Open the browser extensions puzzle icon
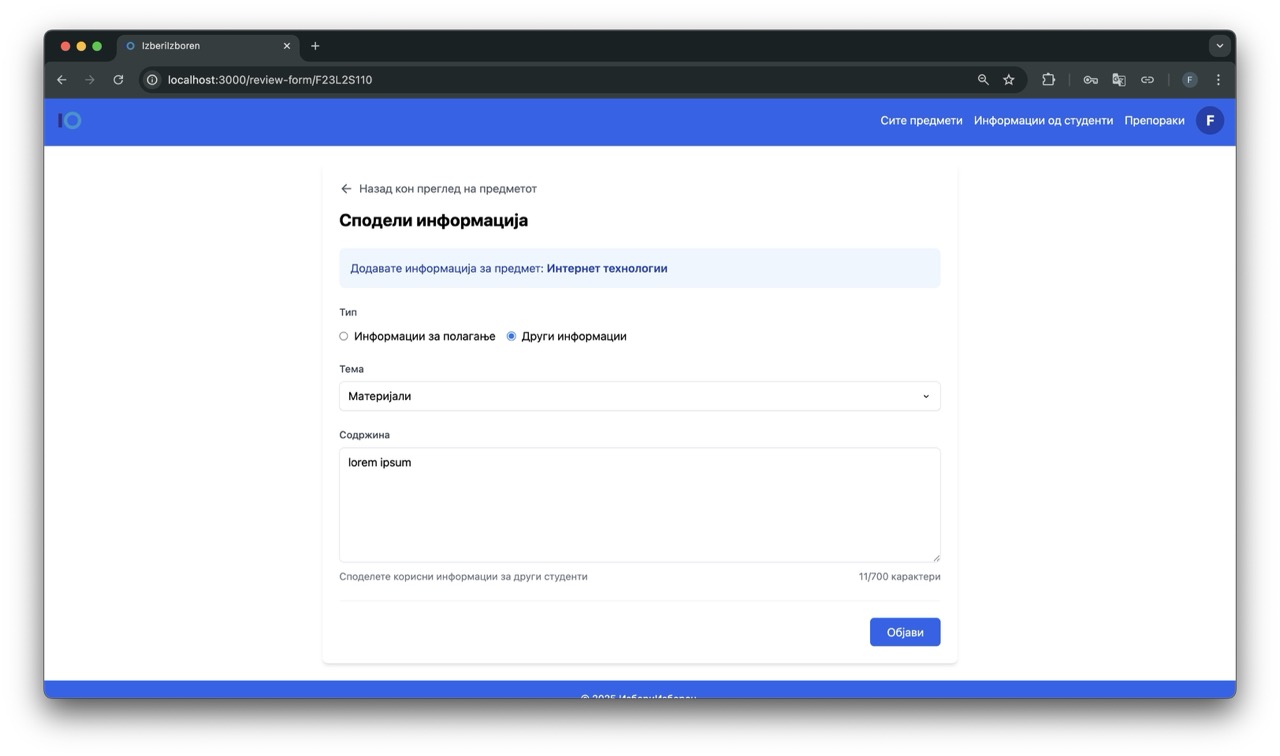This screenshot has width=1280, height=756. coord(1048,80)
